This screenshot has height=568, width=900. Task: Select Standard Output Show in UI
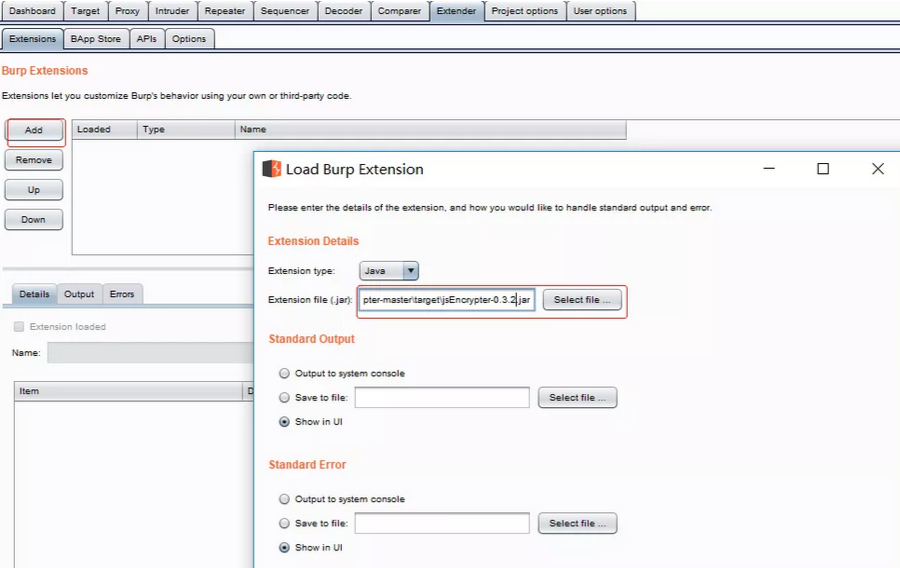(284, 422)
